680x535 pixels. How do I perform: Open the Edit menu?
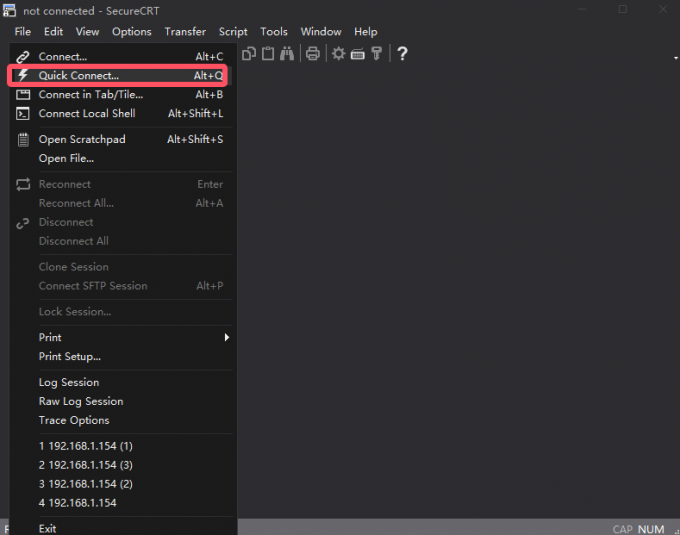pyautogui.click(x=53, y=32)
